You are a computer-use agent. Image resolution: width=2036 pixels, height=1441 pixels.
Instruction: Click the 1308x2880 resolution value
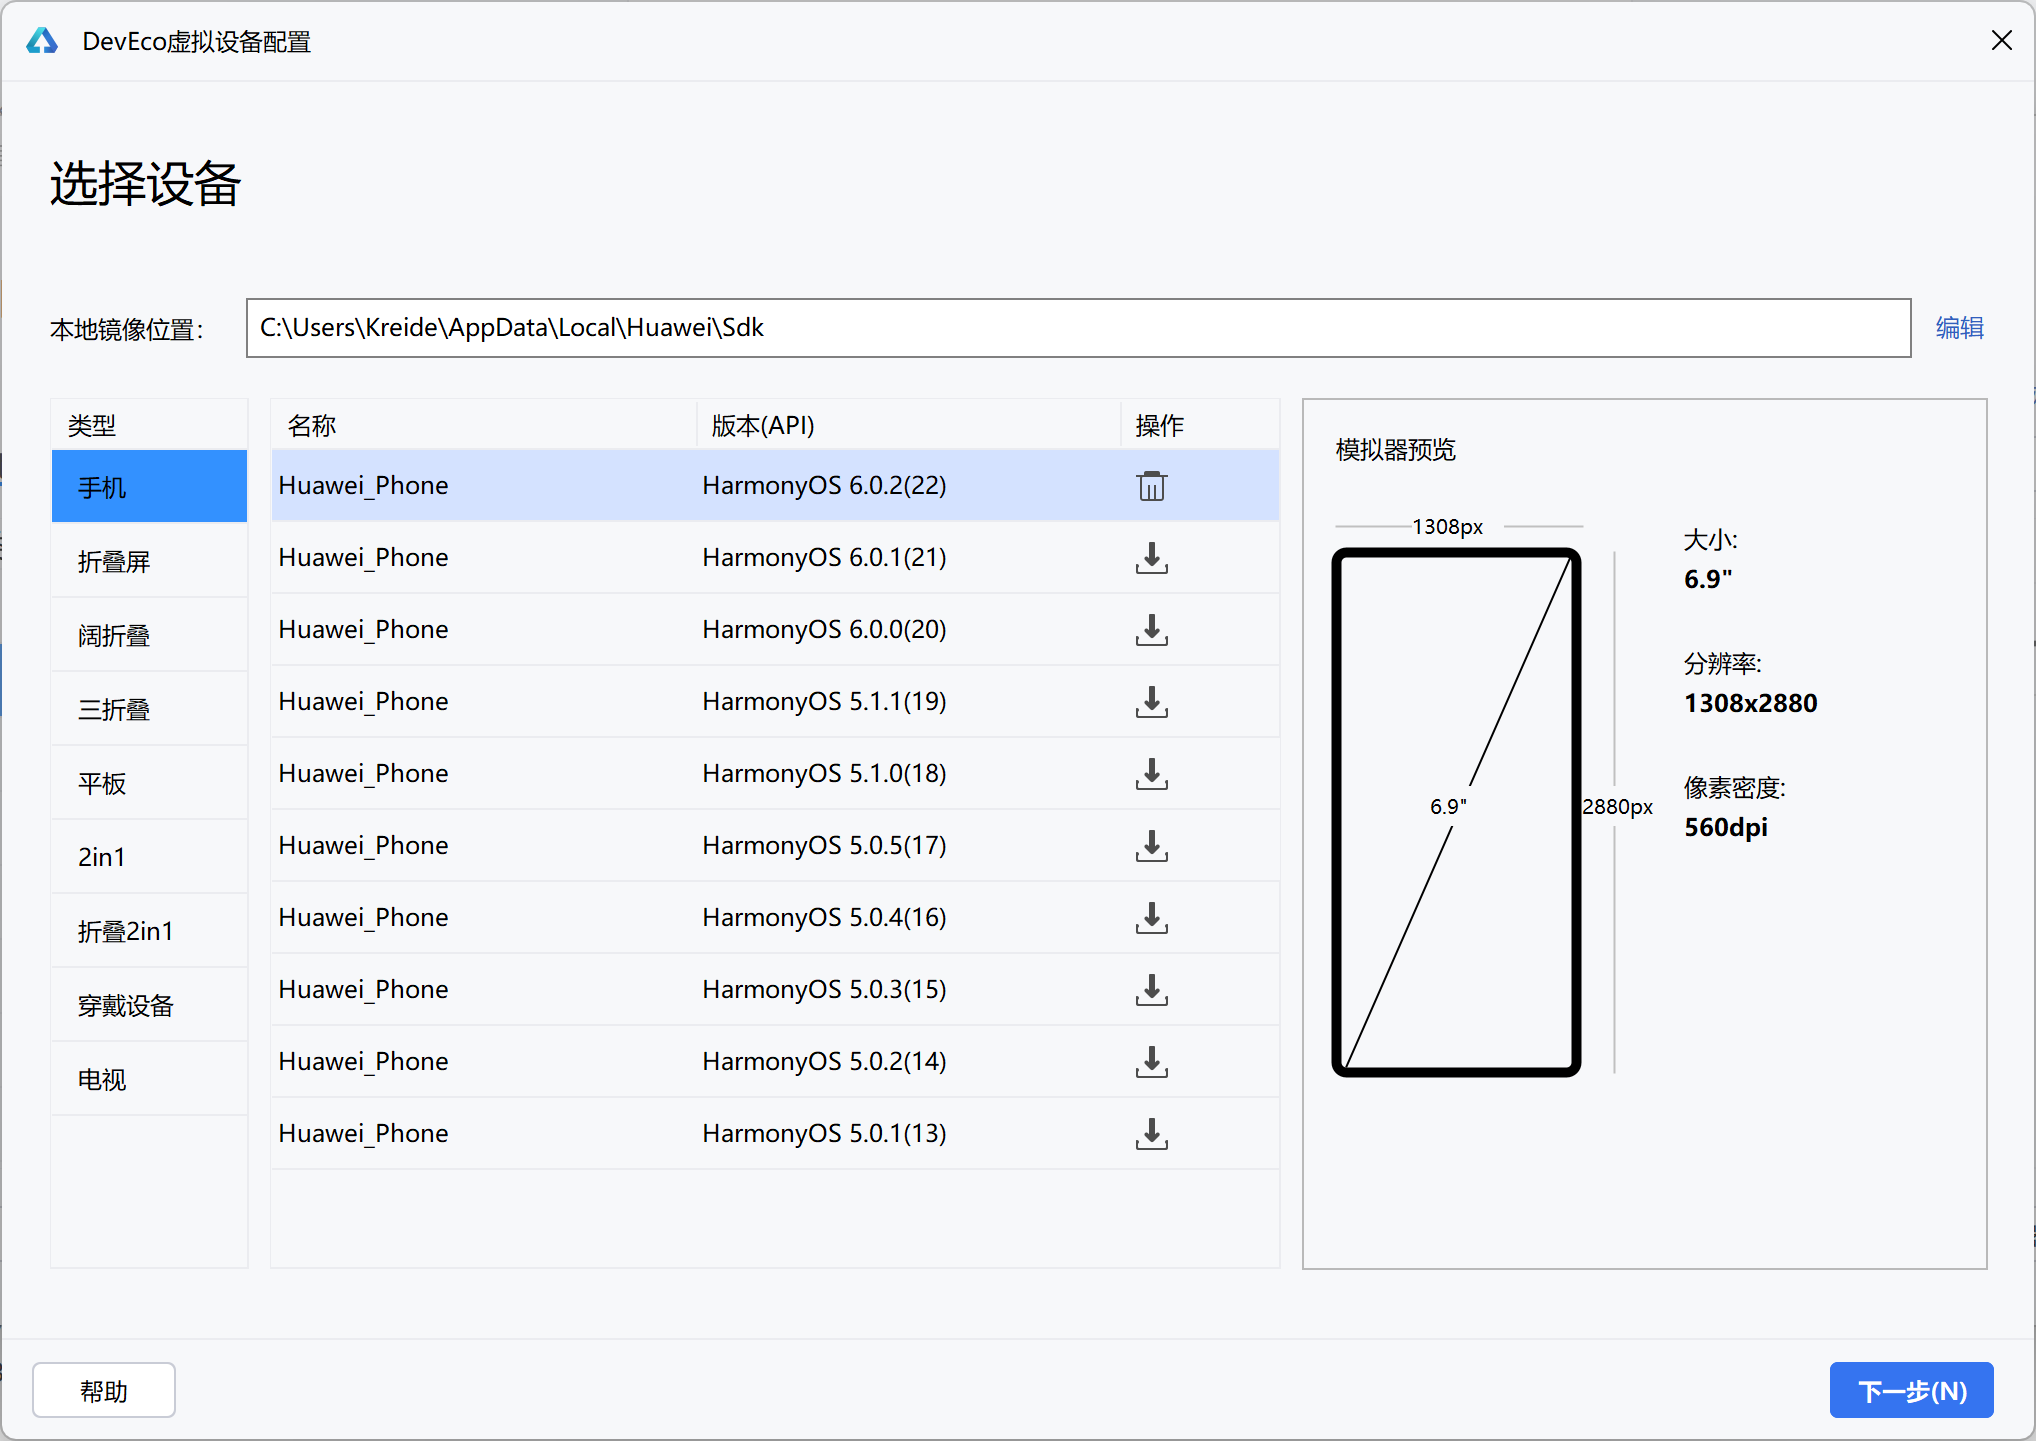(1750, 703)
